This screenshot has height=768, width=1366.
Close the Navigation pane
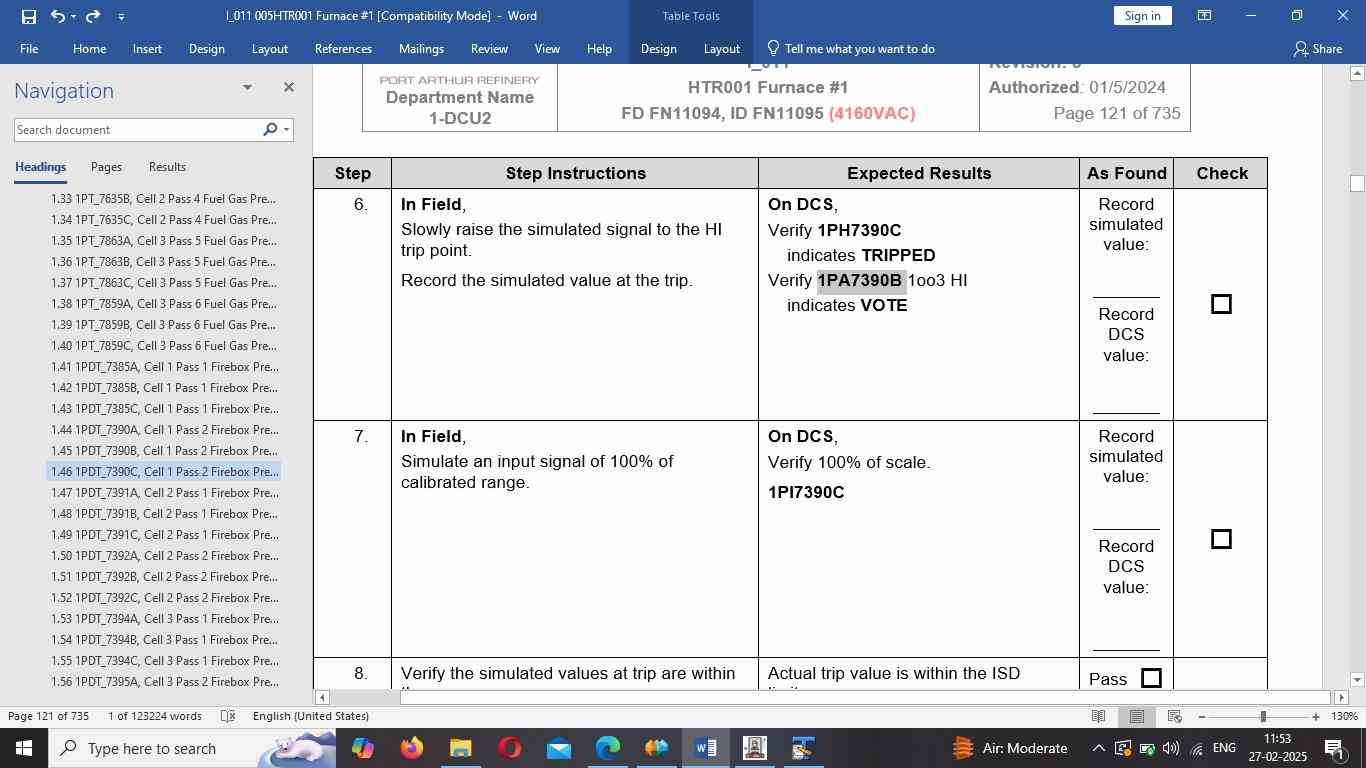point(288,87)
